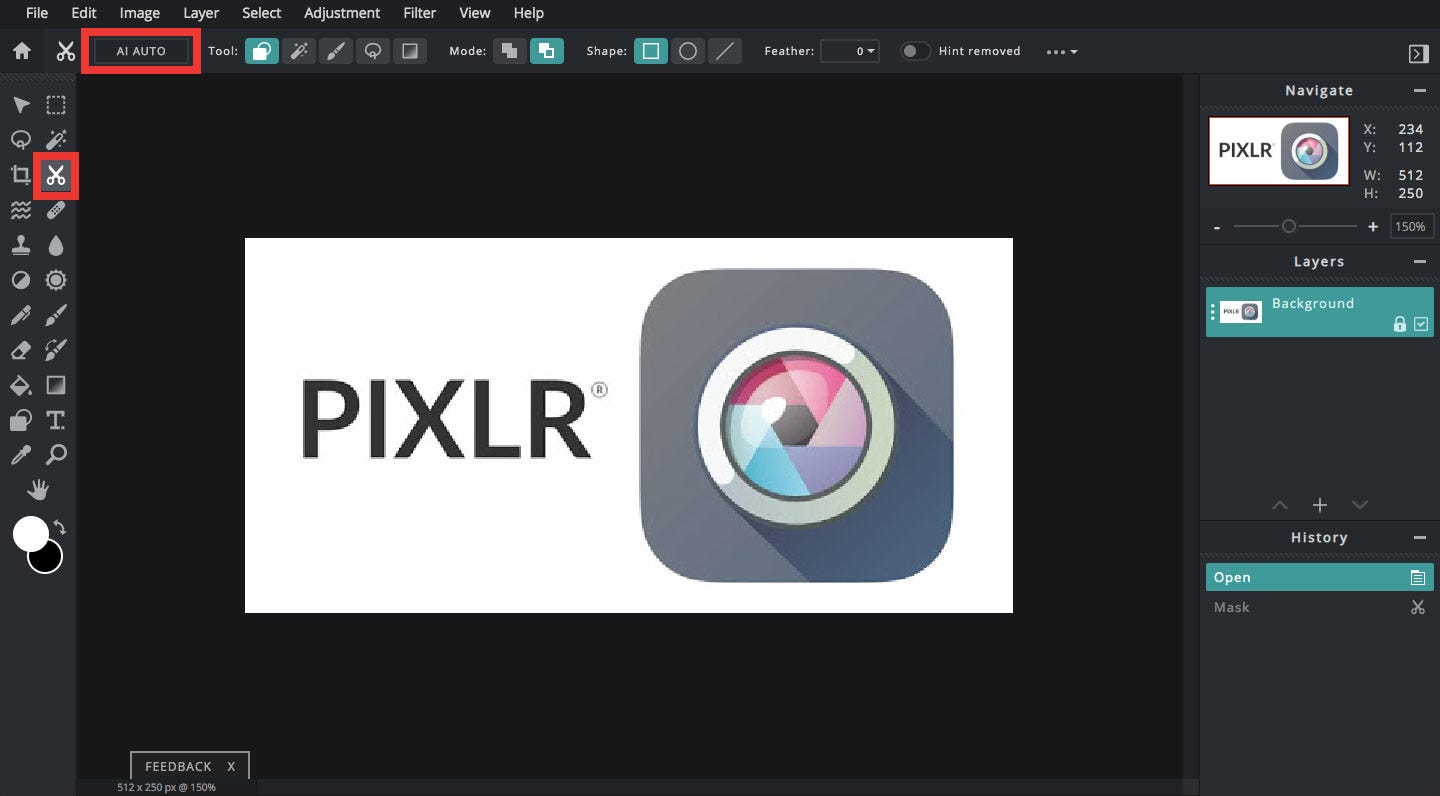The height and width of the screenshot is (796, 1440).
Task: Click the Background layer lock icon
Action: [1400, 324]
